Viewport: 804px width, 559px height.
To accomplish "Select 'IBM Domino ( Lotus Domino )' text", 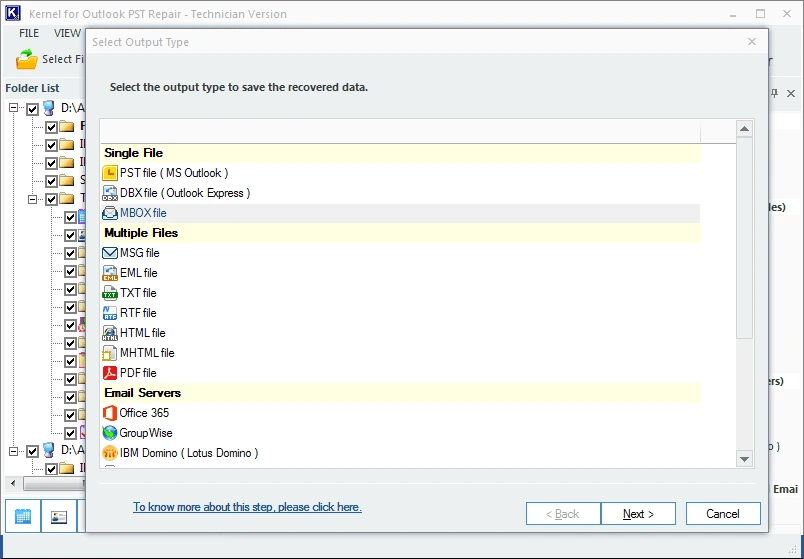I will click(189, 453).
